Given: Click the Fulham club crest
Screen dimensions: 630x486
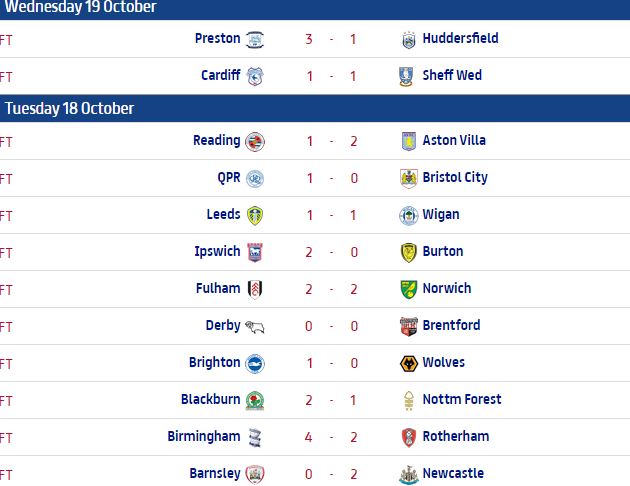Looking at the screenshot, I should click(x=255, y=289).
